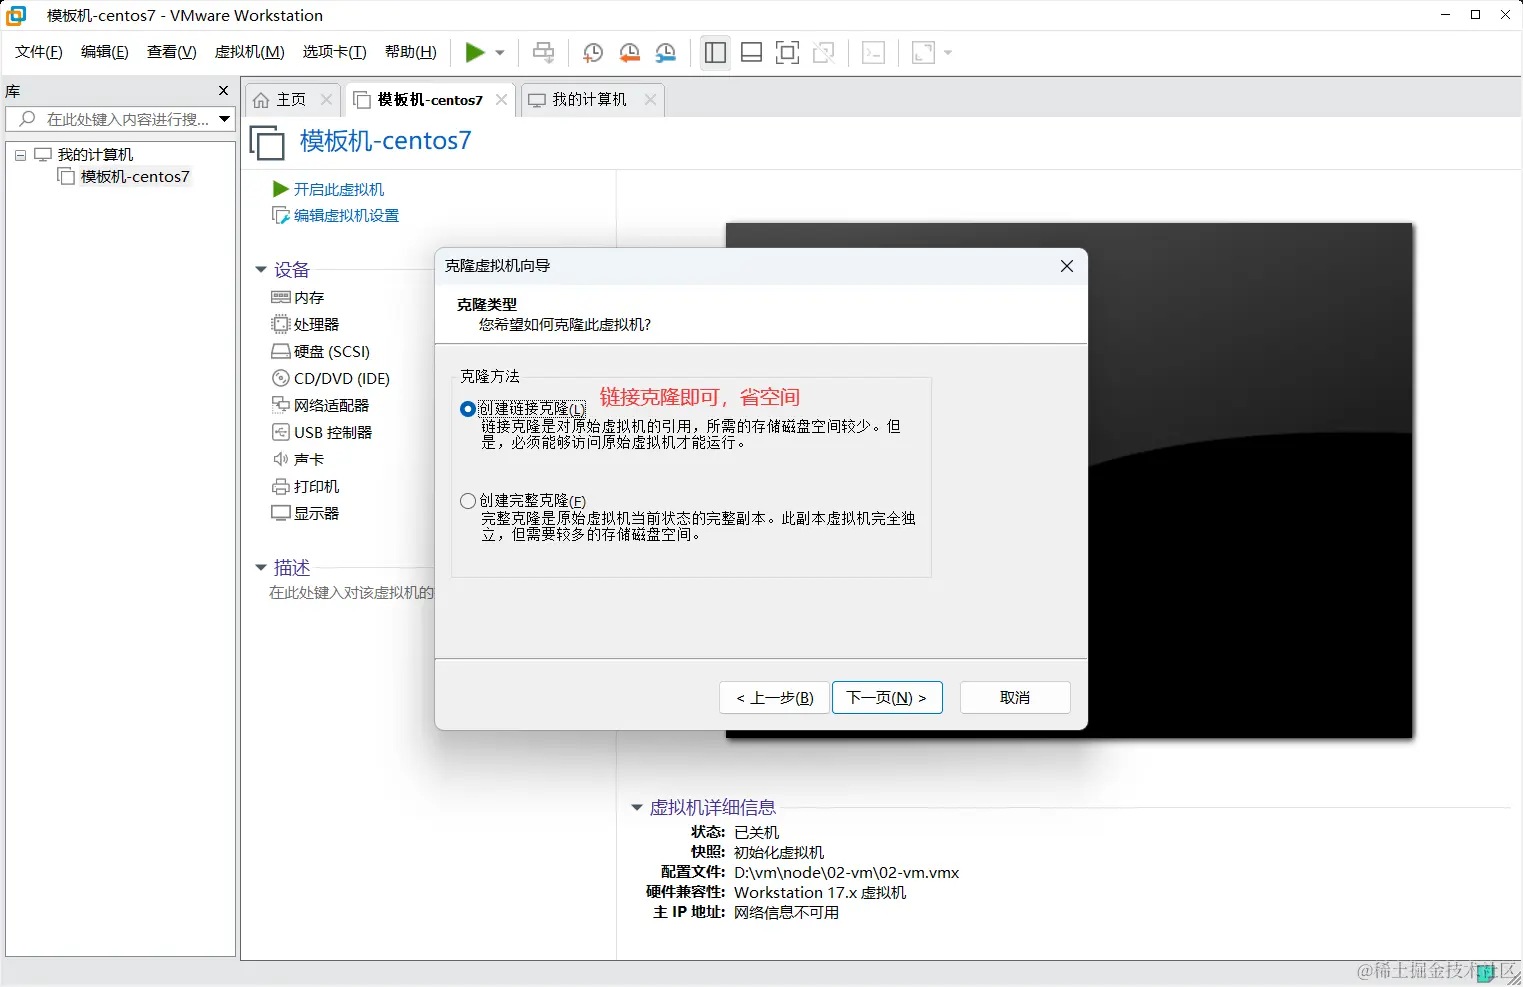Open the 编辑(E) menu

click(x=105, y=52)
